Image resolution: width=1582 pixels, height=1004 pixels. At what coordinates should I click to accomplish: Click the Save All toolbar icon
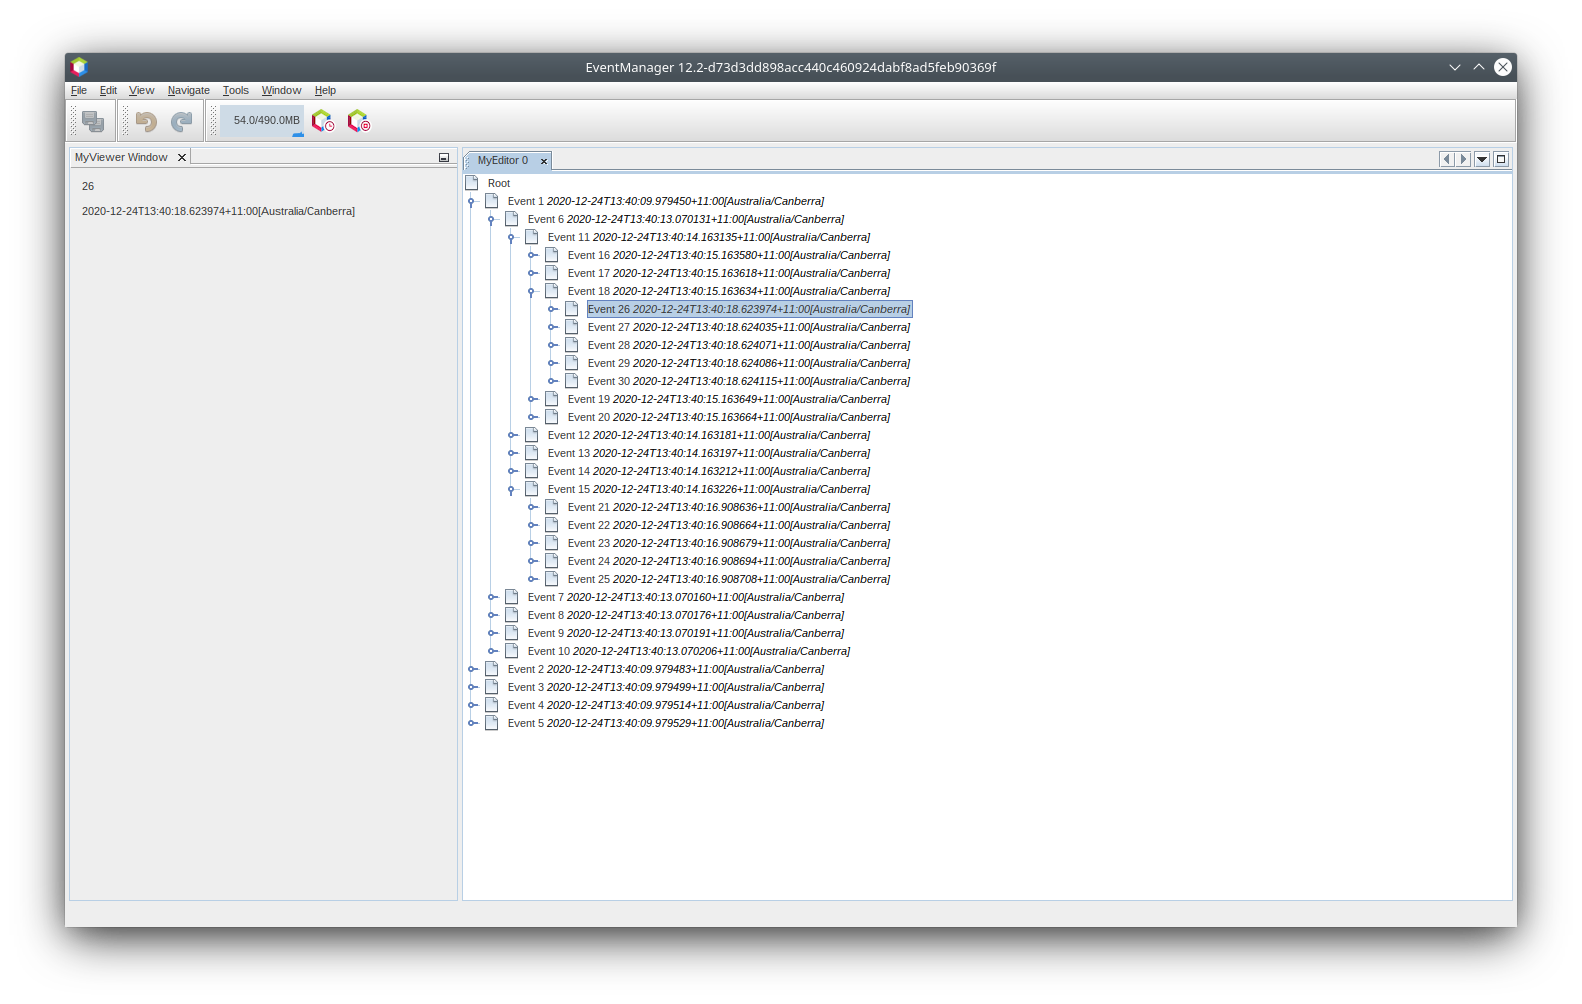point(93,121)
